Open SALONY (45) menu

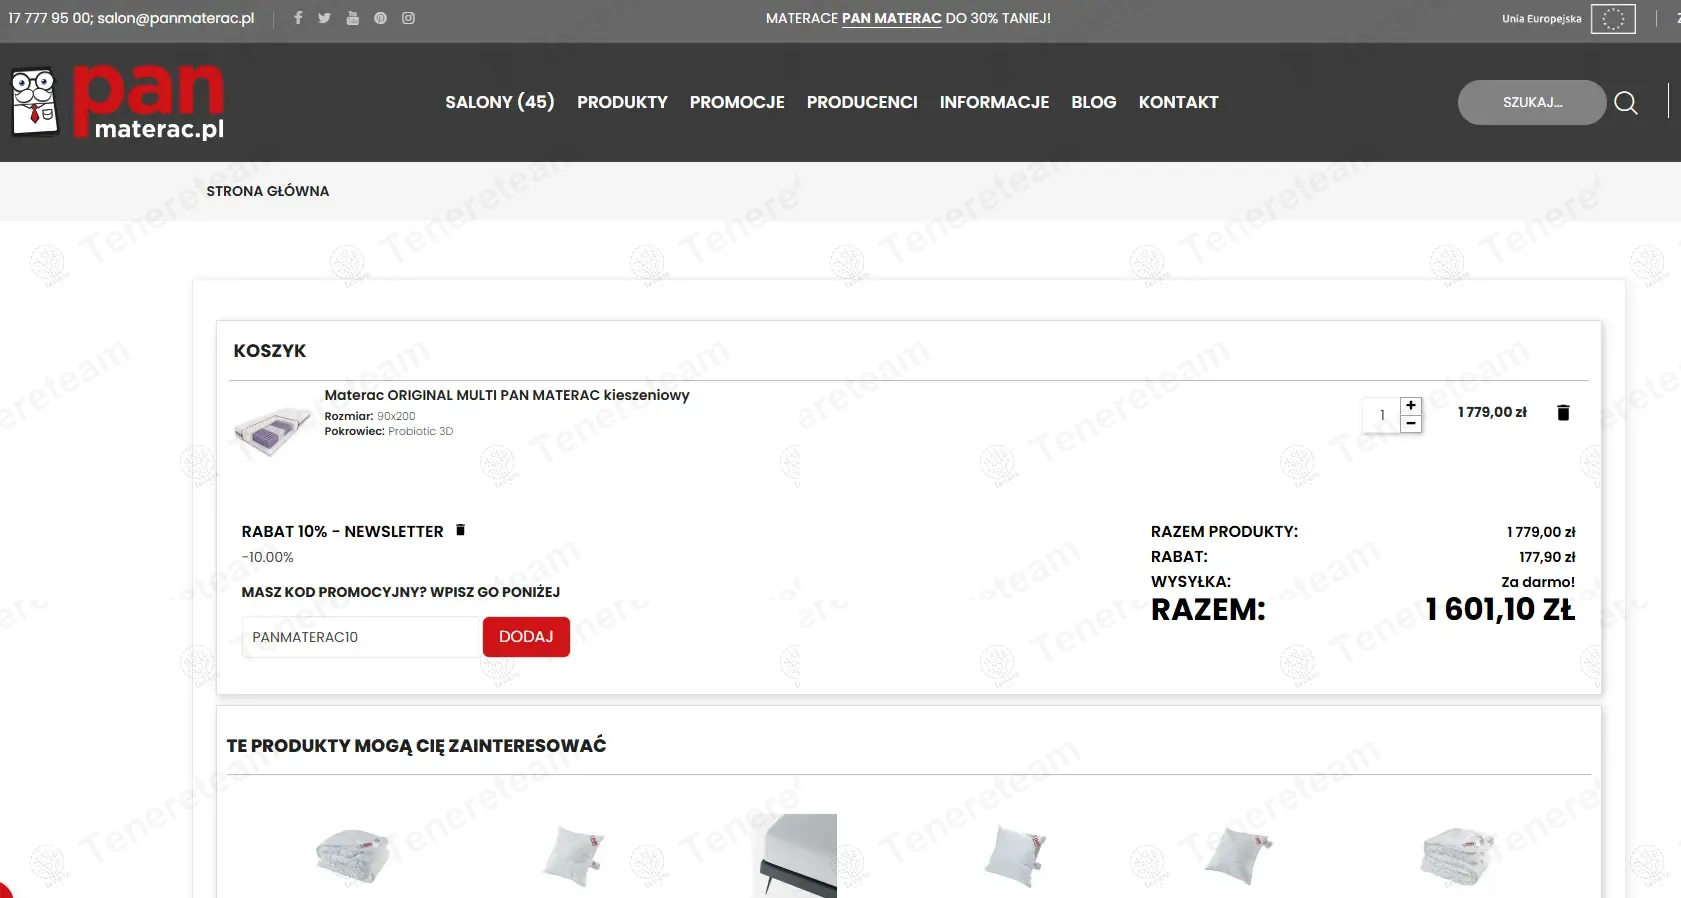500,102
